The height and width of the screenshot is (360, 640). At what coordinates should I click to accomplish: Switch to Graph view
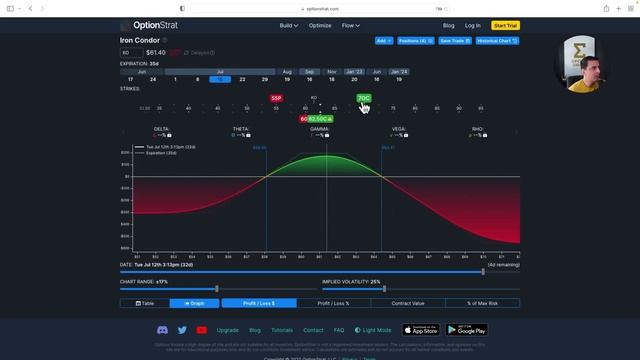194,303
